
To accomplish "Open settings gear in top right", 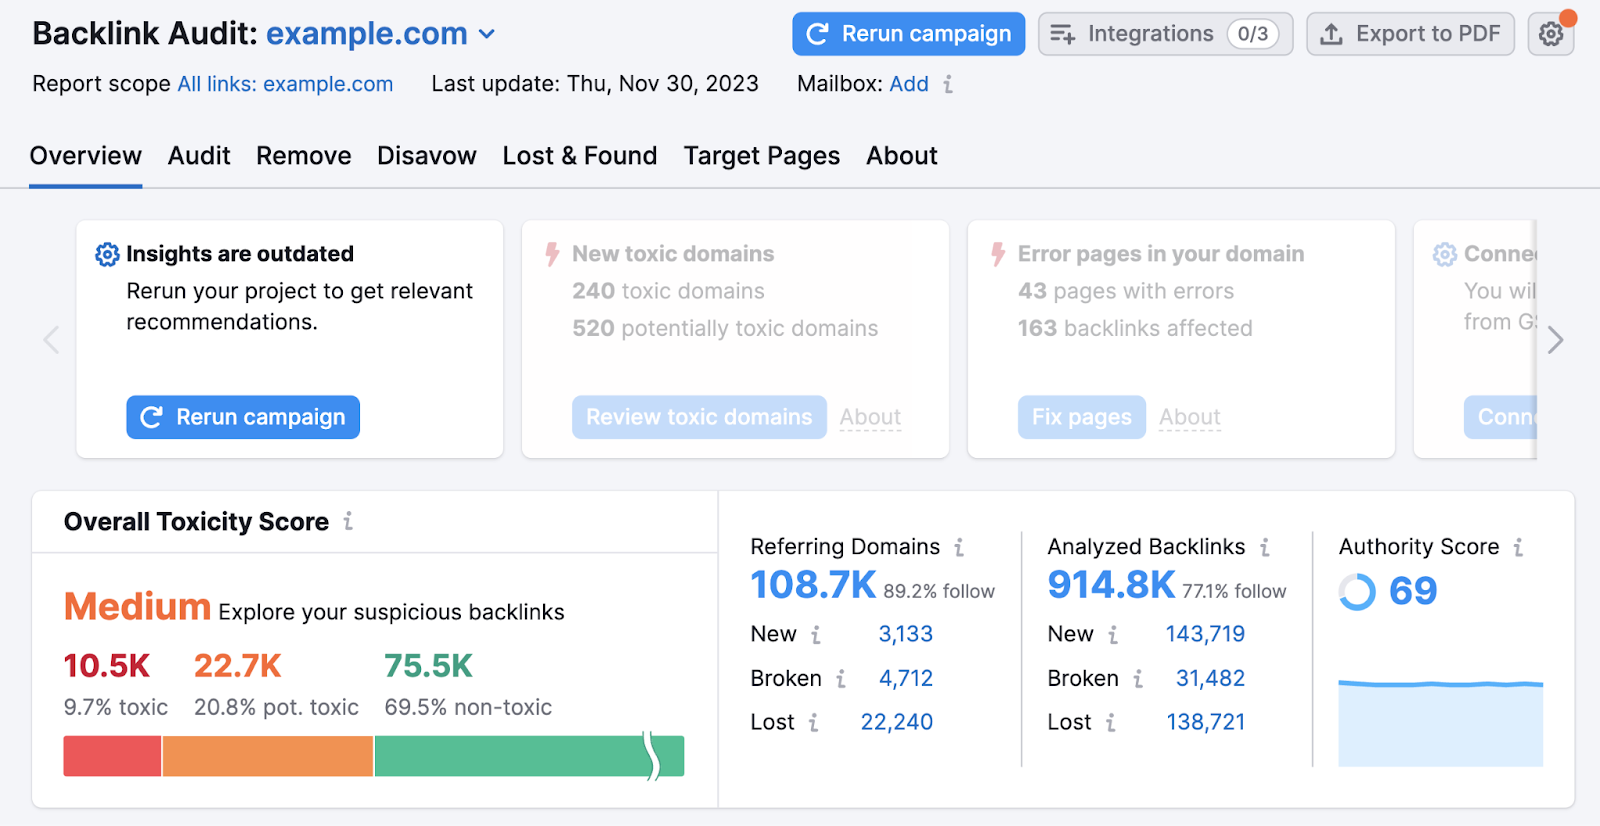I will (x=1550, y=34).
